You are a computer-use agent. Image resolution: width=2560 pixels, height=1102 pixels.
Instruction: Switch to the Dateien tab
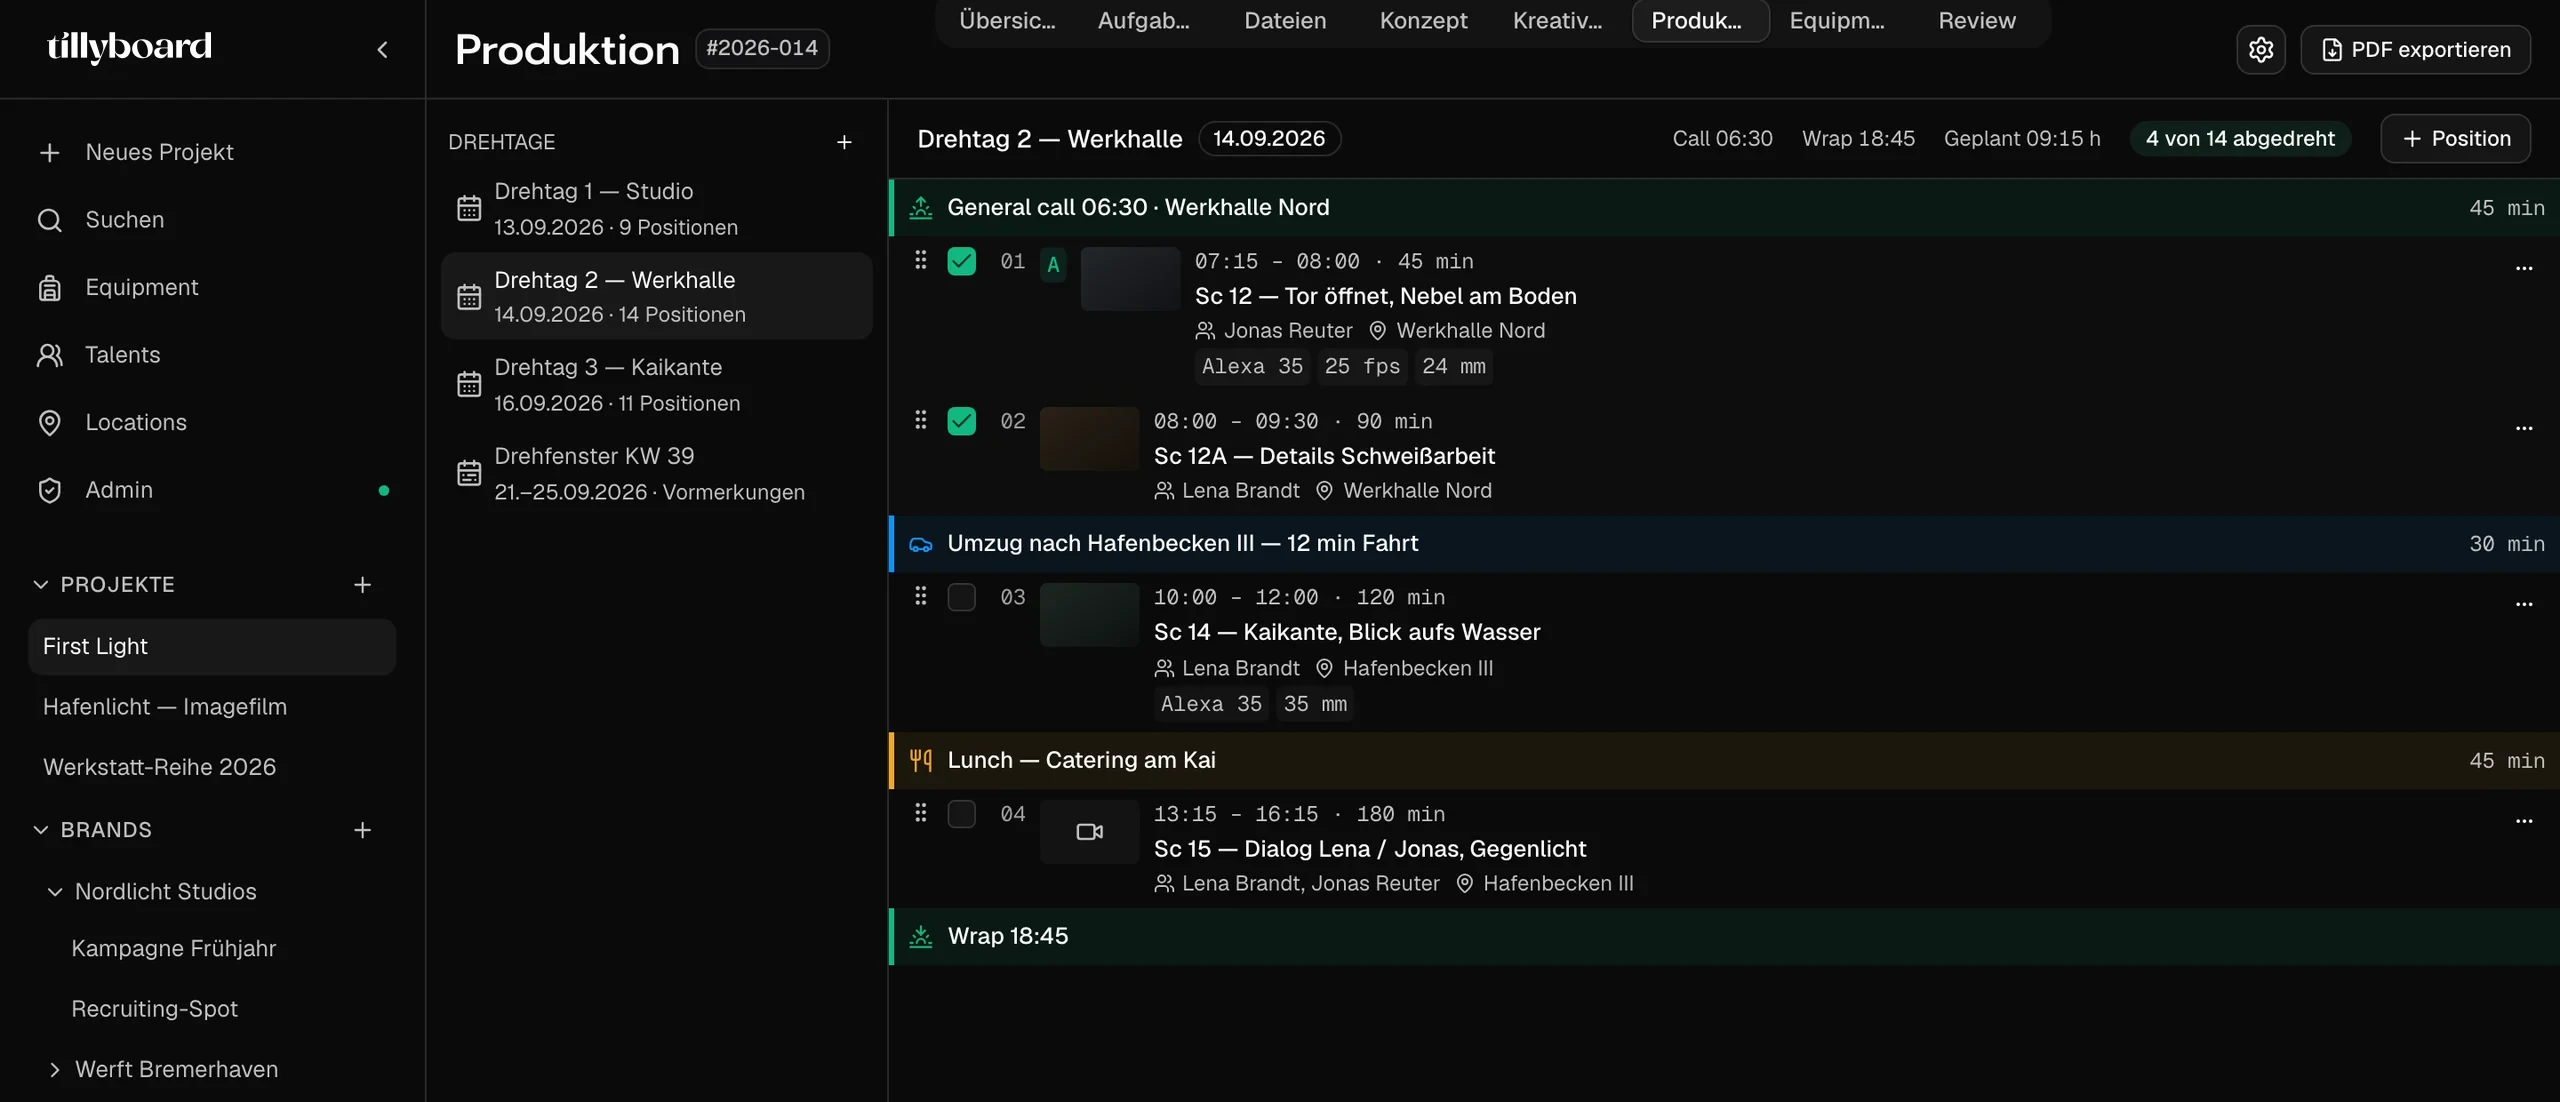pyautogui.click(x=1285, y=21)
